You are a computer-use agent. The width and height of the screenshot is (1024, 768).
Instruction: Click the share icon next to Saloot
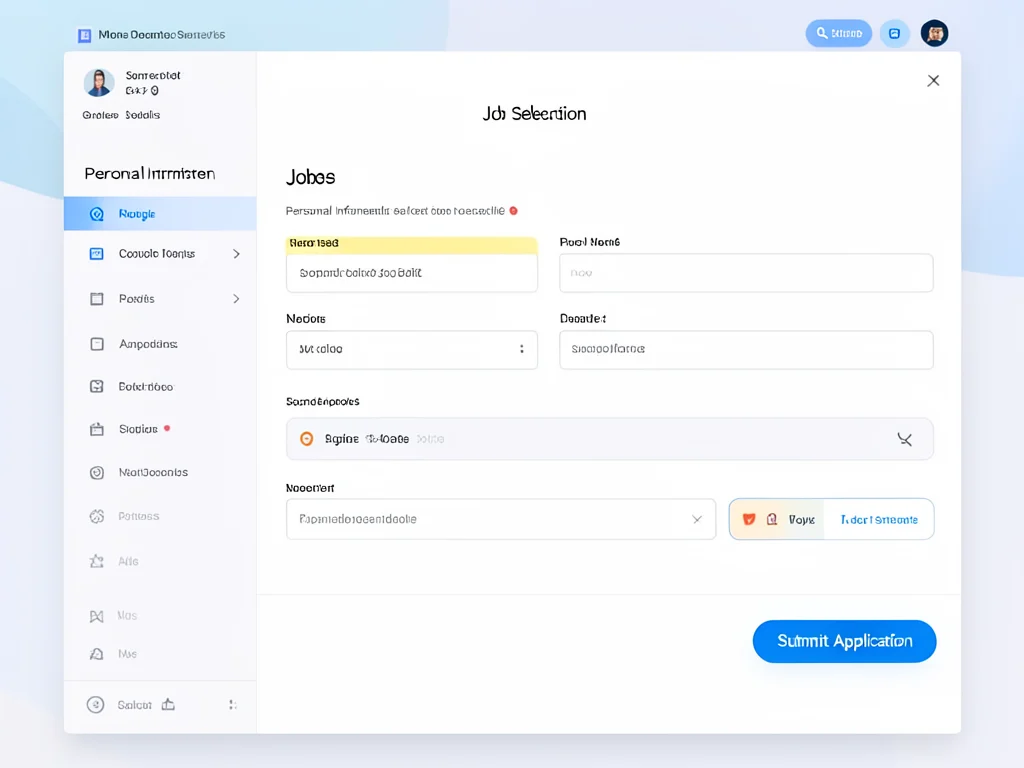tap(168, 704)
